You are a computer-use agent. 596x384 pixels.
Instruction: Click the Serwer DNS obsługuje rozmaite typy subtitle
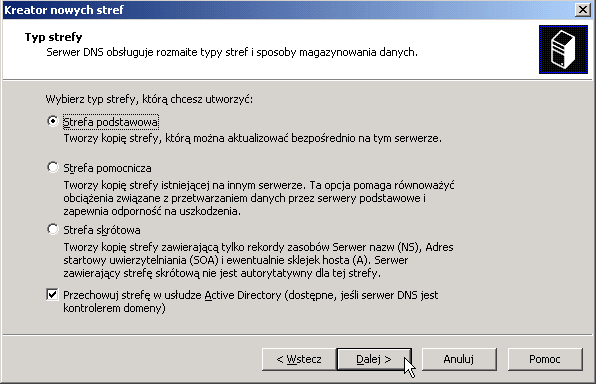tap(232, 52)
